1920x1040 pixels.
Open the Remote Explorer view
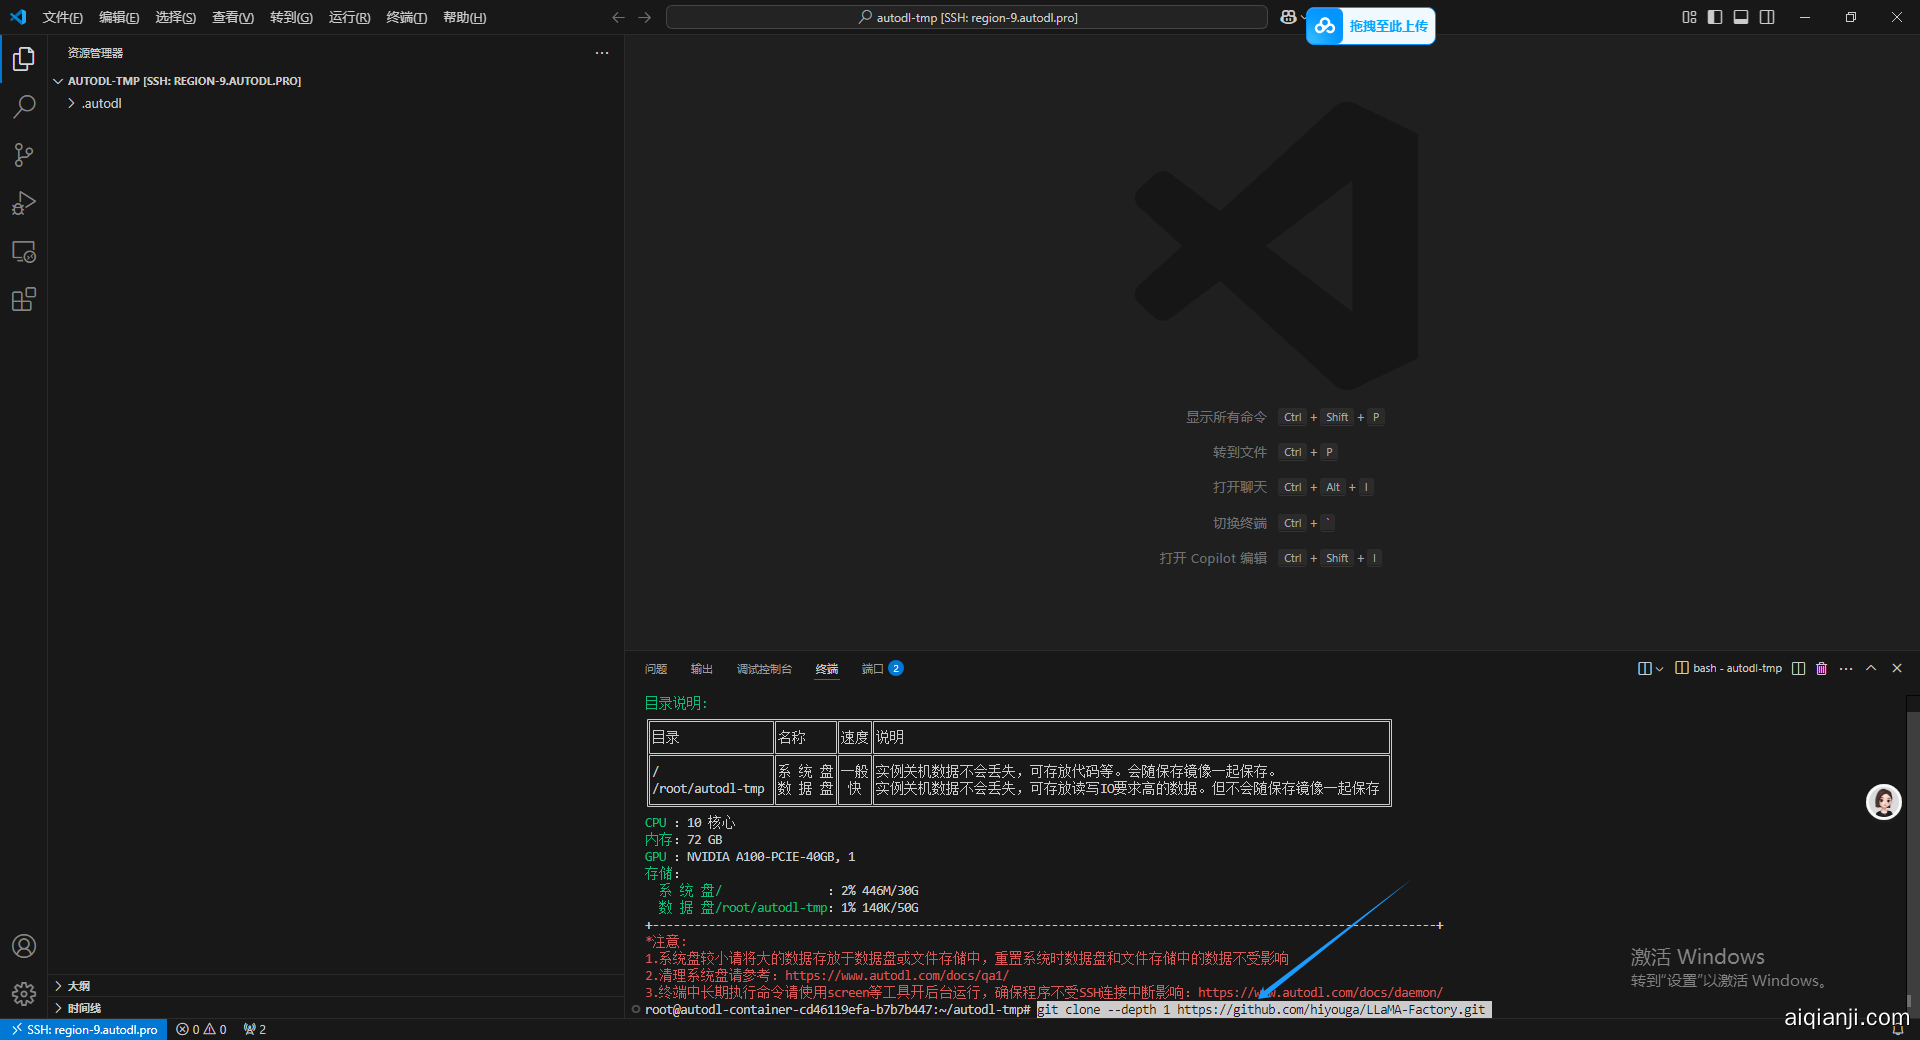(24, 252)
